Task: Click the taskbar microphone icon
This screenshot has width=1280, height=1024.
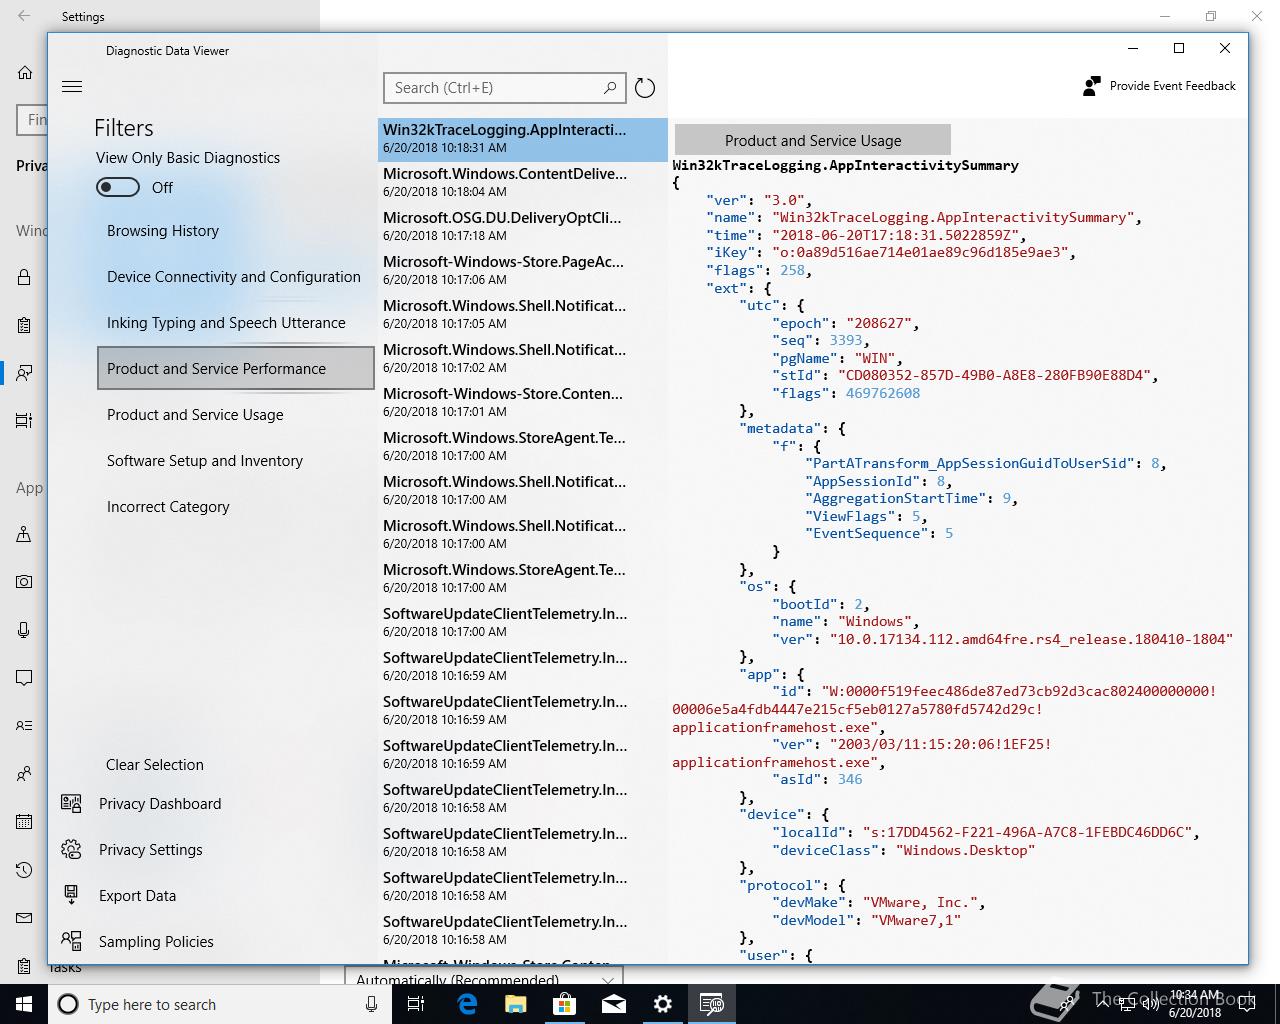Action: (x=371, y=1004)
